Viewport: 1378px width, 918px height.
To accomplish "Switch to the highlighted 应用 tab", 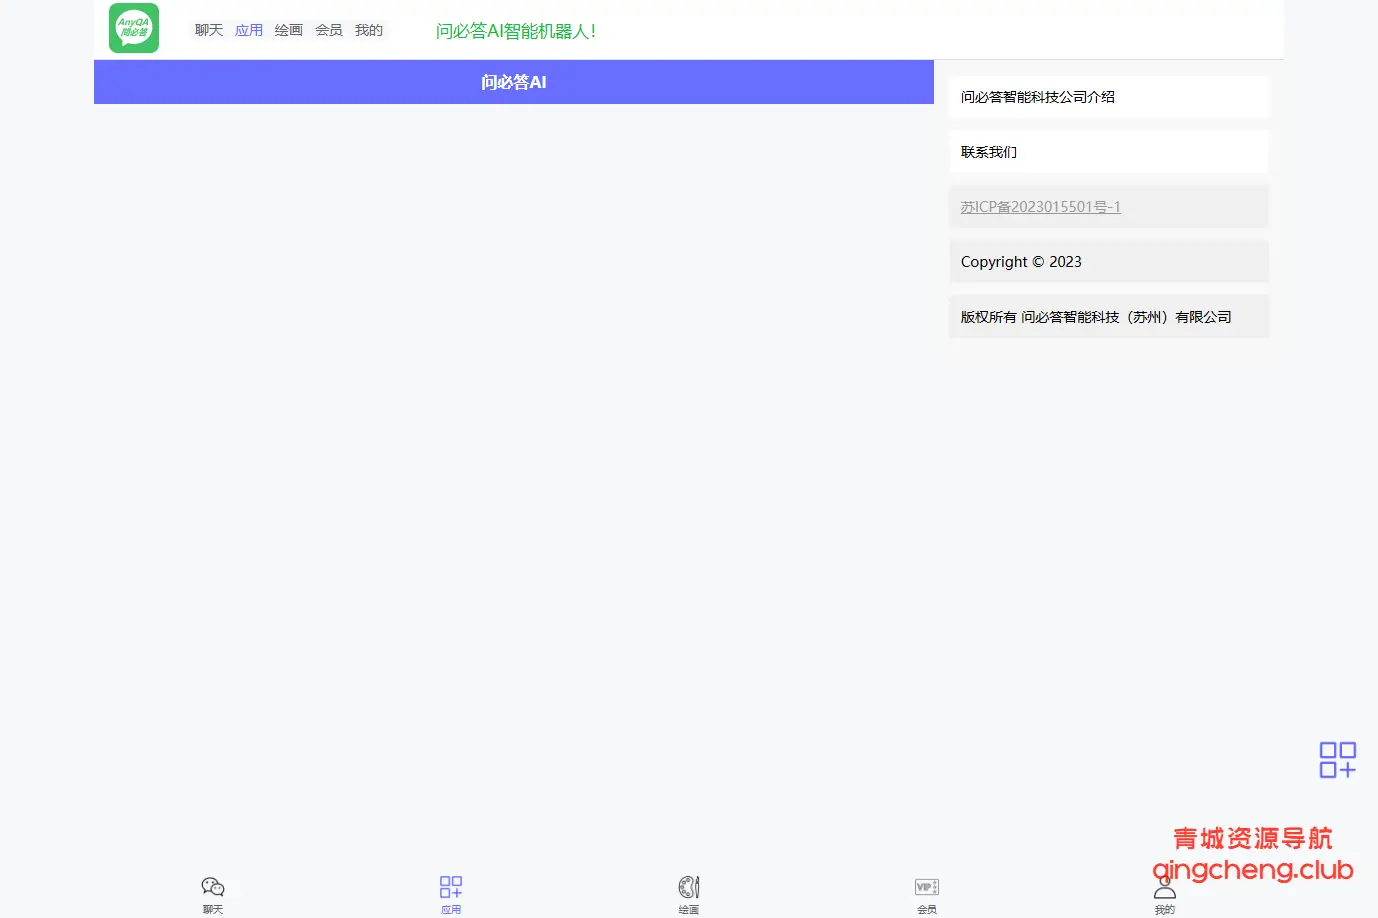I will coord(248,30).
